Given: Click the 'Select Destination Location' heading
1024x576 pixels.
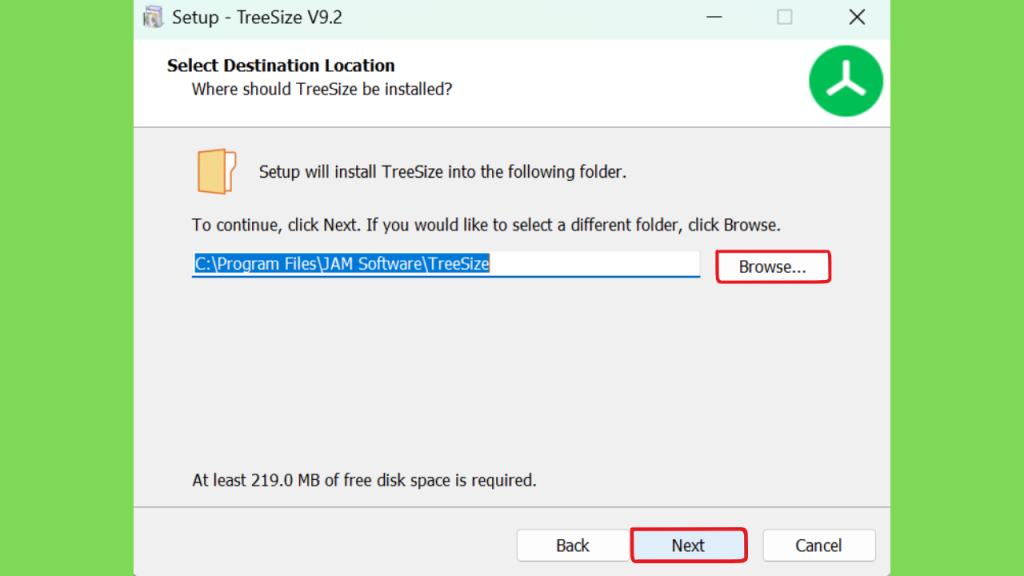Looking at the screenshot, I should [x=281, y=65].
